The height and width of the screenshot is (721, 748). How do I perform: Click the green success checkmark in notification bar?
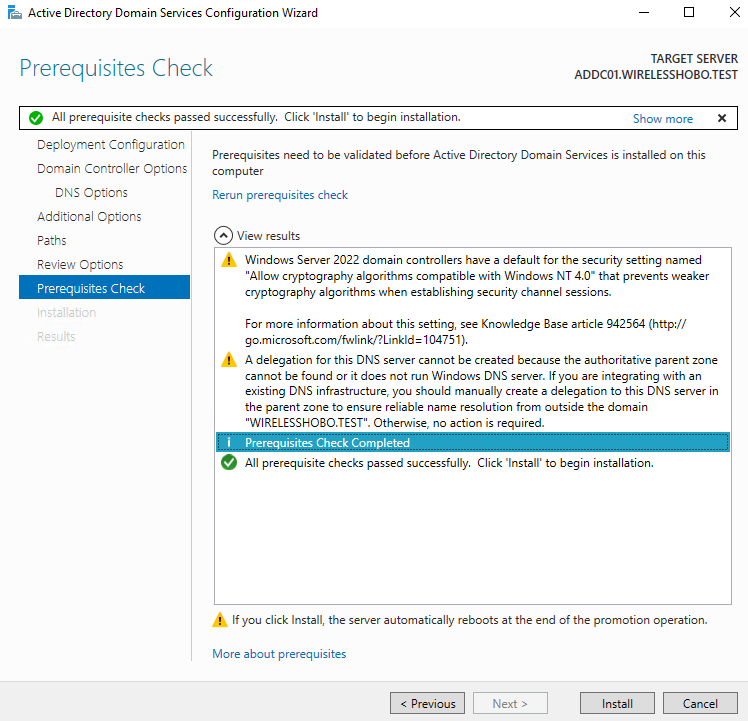click(x=36, y=118)
